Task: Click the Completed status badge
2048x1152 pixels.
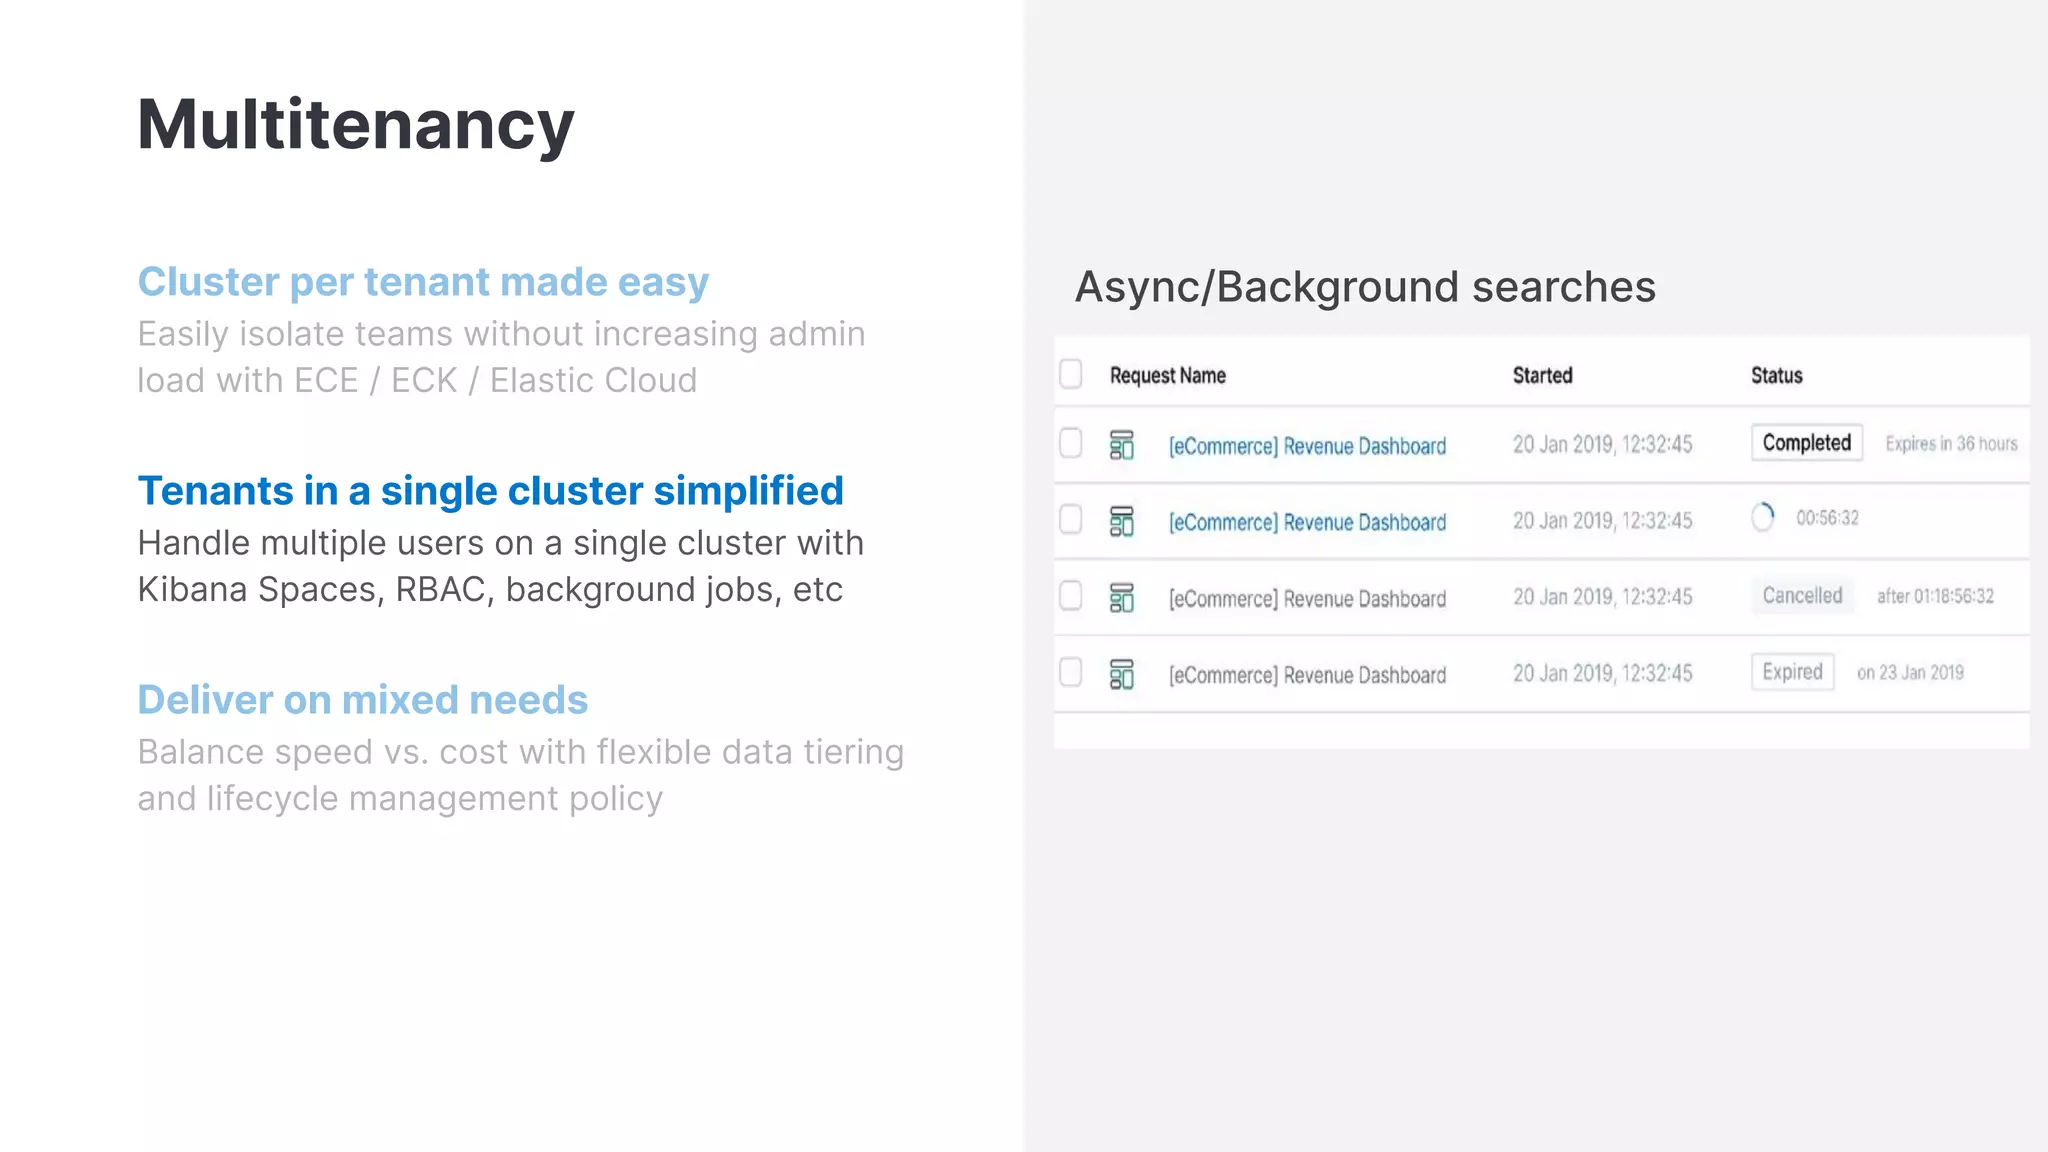Action: pos(1806,443)
